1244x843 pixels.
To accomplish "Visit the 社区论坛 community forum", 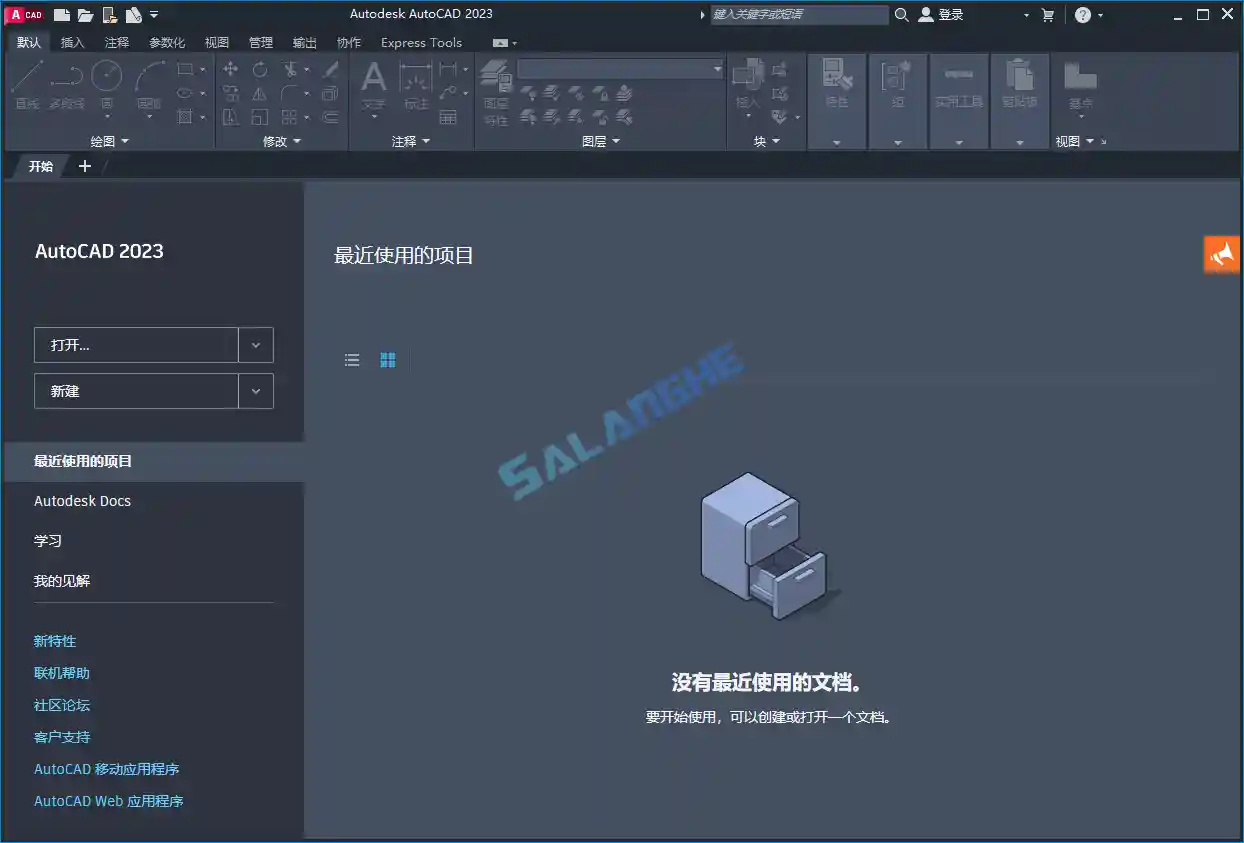I will (61, 704).
